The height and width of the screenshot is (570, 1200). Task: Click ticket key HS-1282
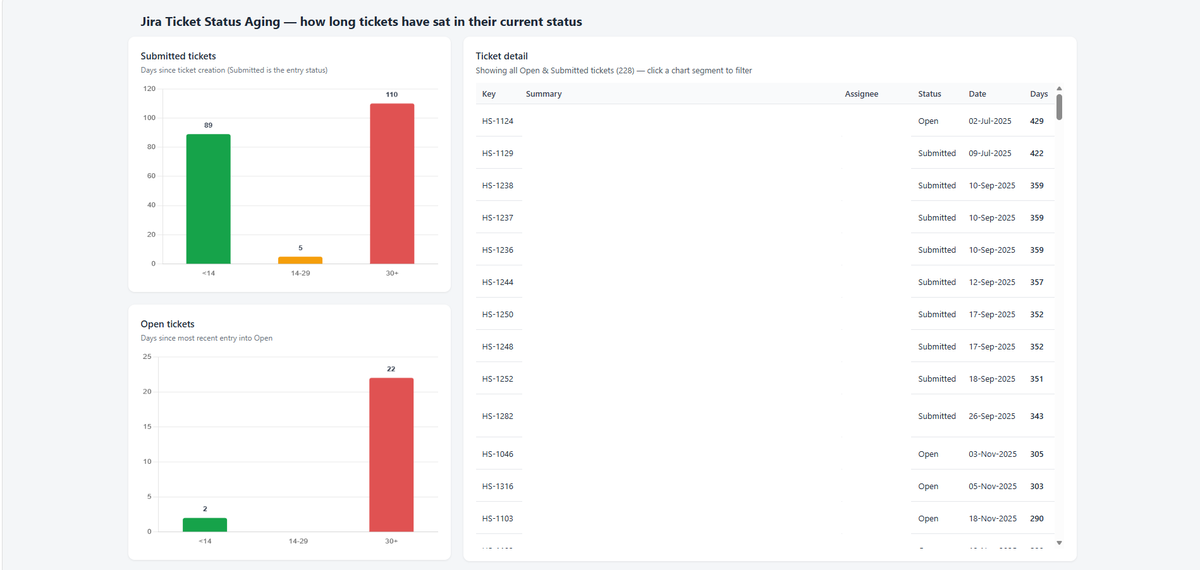tap(497, 416)
